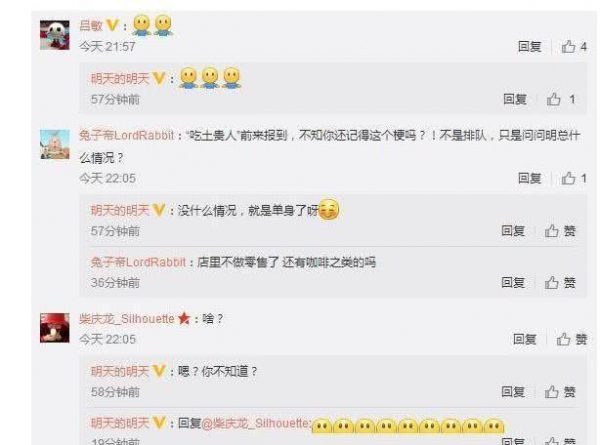
Task: Like the reply about 店里不做零售了
Action: click(x=560, y=283)
